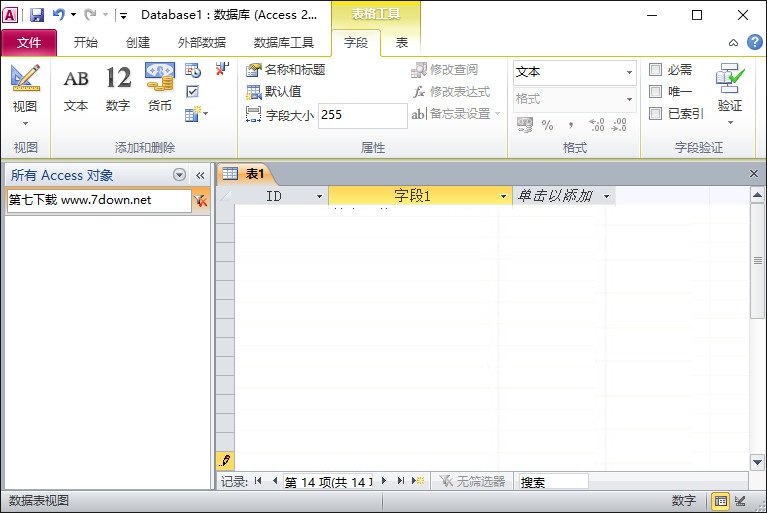
Task: Expand the 字段1 column header dropdown
Action: 504,197
